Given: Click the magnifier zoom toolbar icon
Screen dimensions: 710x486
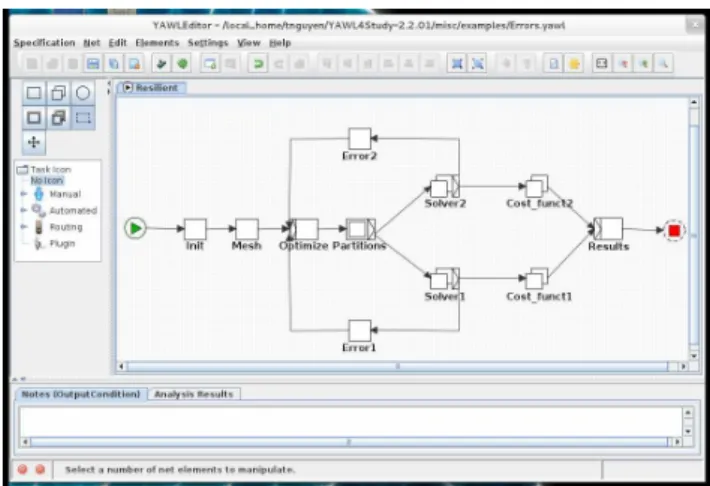Looking at the screenshot, I should click(x=664, y=63).
